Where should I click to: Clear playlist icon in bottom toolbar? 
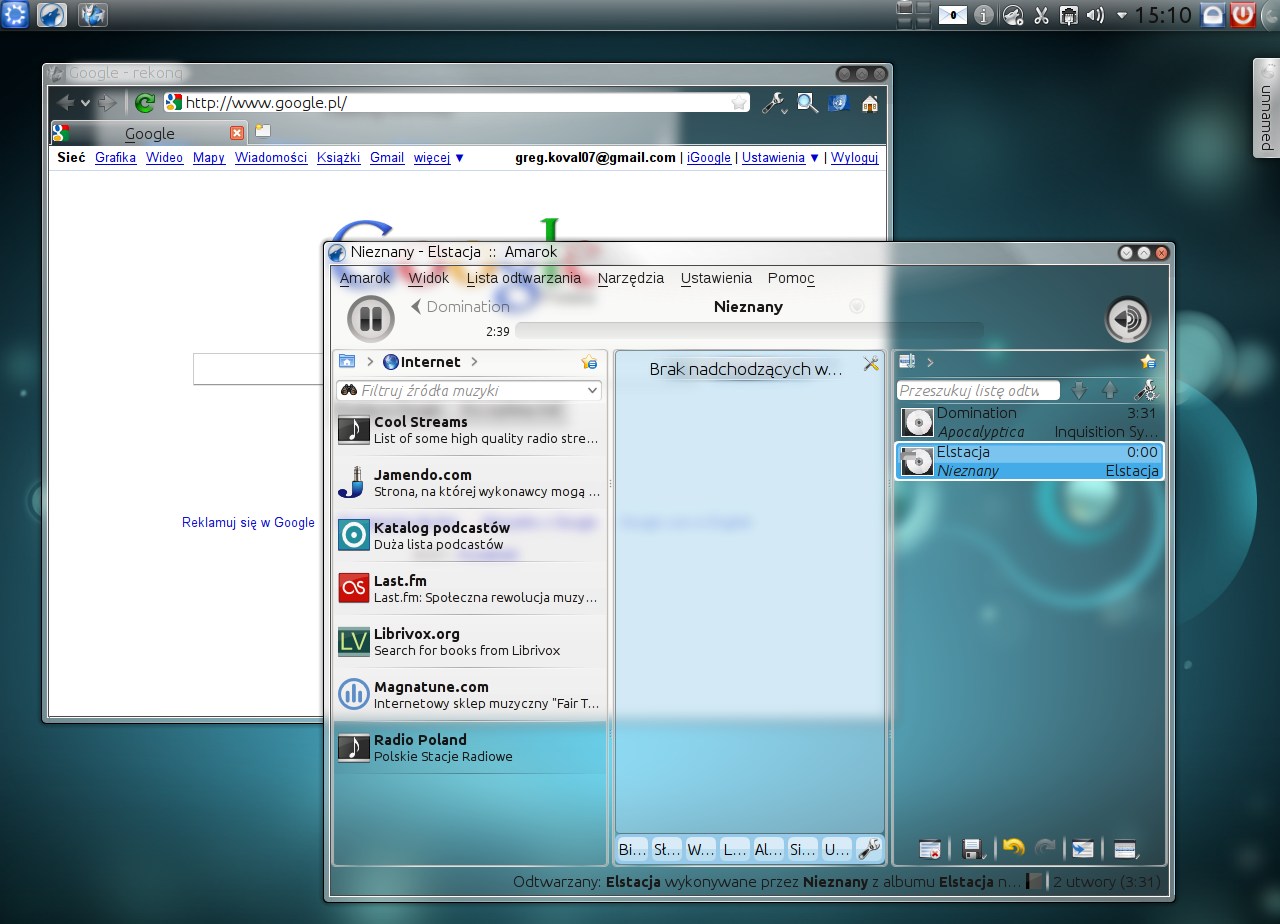(x=929, y=850)
